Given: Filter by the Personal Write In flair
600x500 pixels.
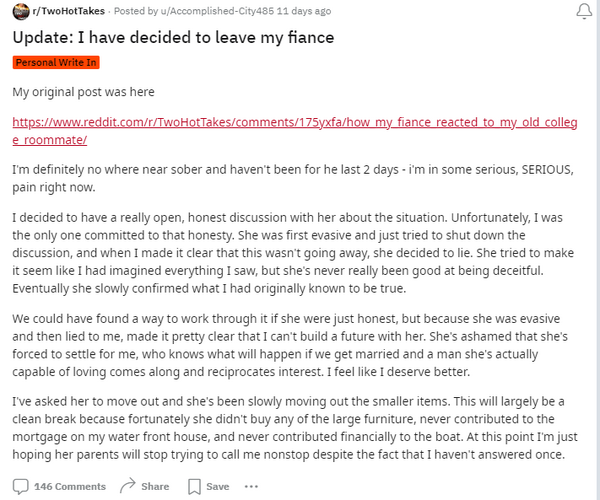Looking at the screenshot, I should [56, 62].
